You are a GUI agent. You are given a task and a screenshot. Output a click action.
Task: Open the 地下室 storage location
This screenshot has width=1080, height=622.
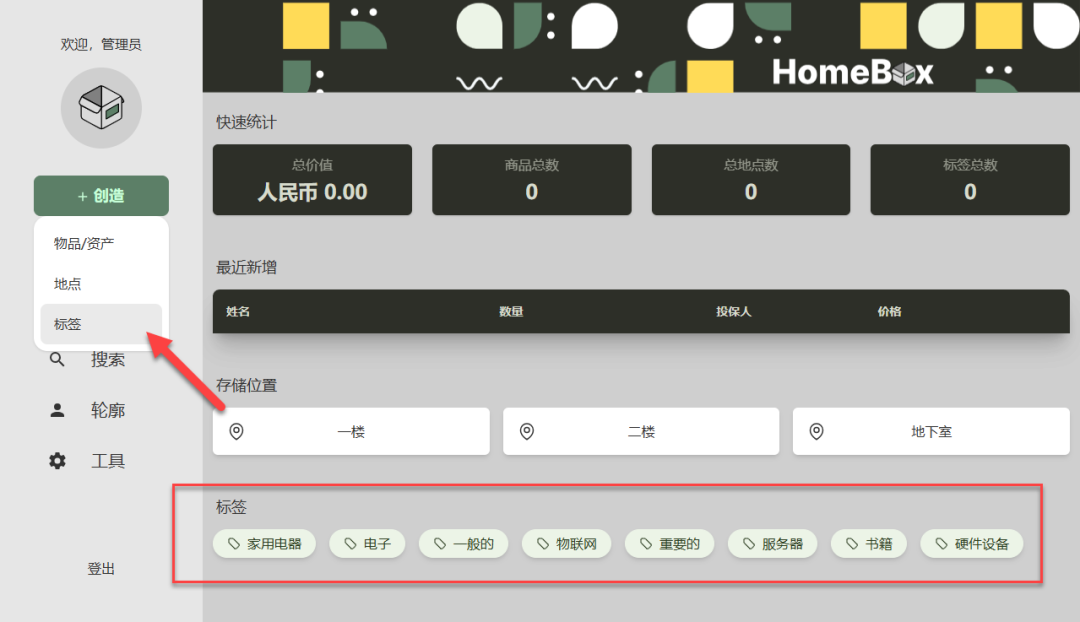point(931,431)
